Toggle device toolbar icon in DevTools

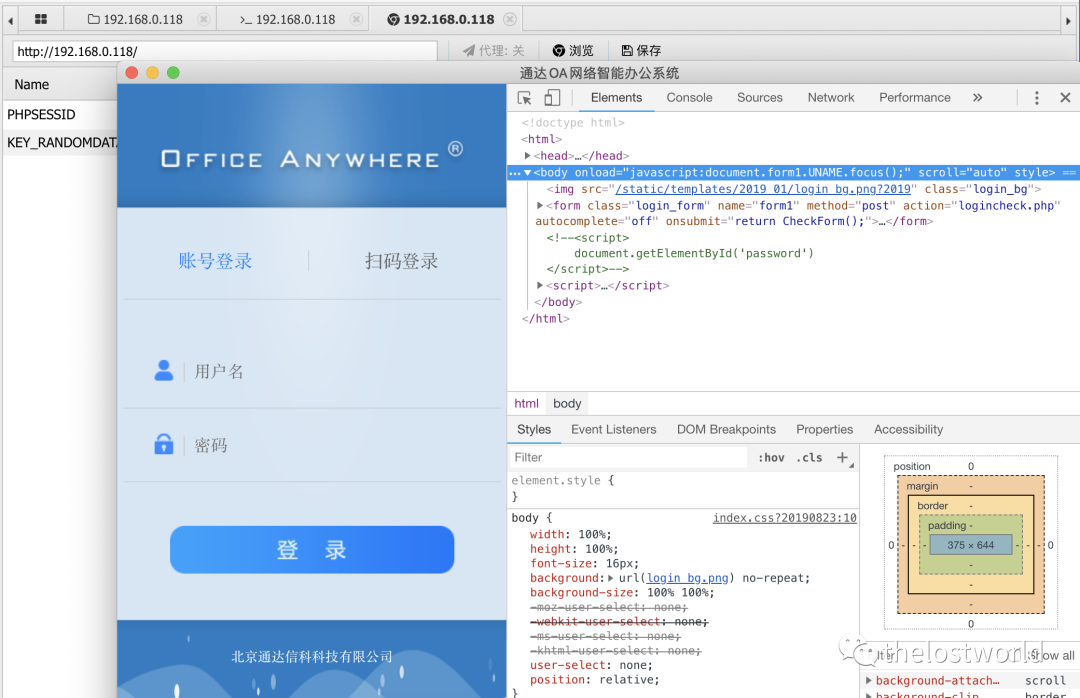tap(552, 98)
